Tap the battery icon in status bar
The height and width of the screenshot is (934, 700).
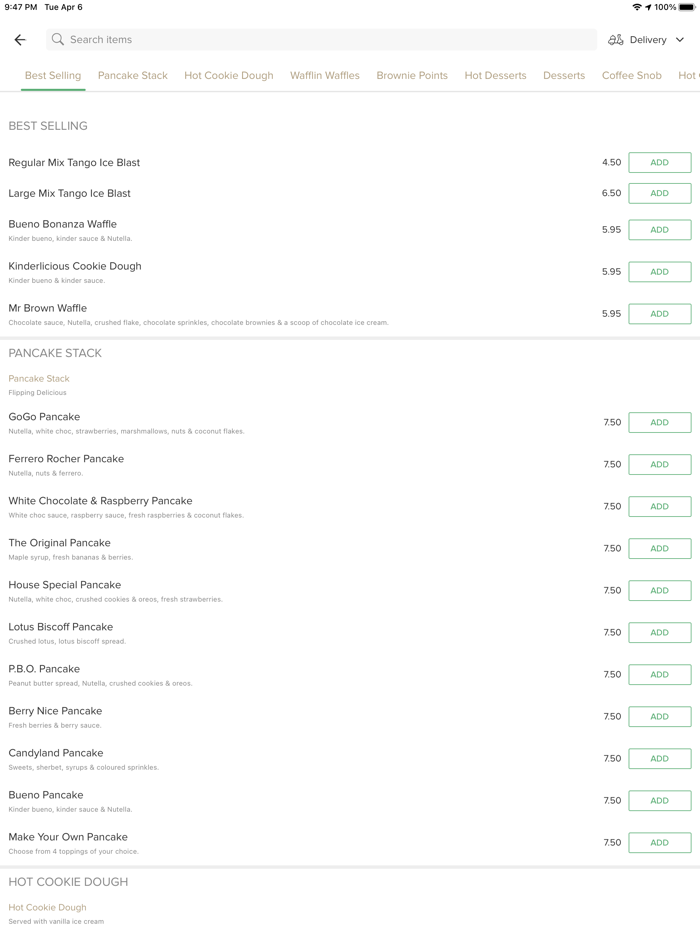(x=687, y=7)
